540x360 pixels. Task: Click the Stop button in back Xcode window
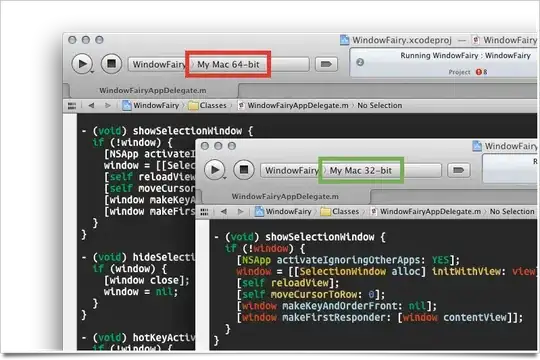[111, 64]
